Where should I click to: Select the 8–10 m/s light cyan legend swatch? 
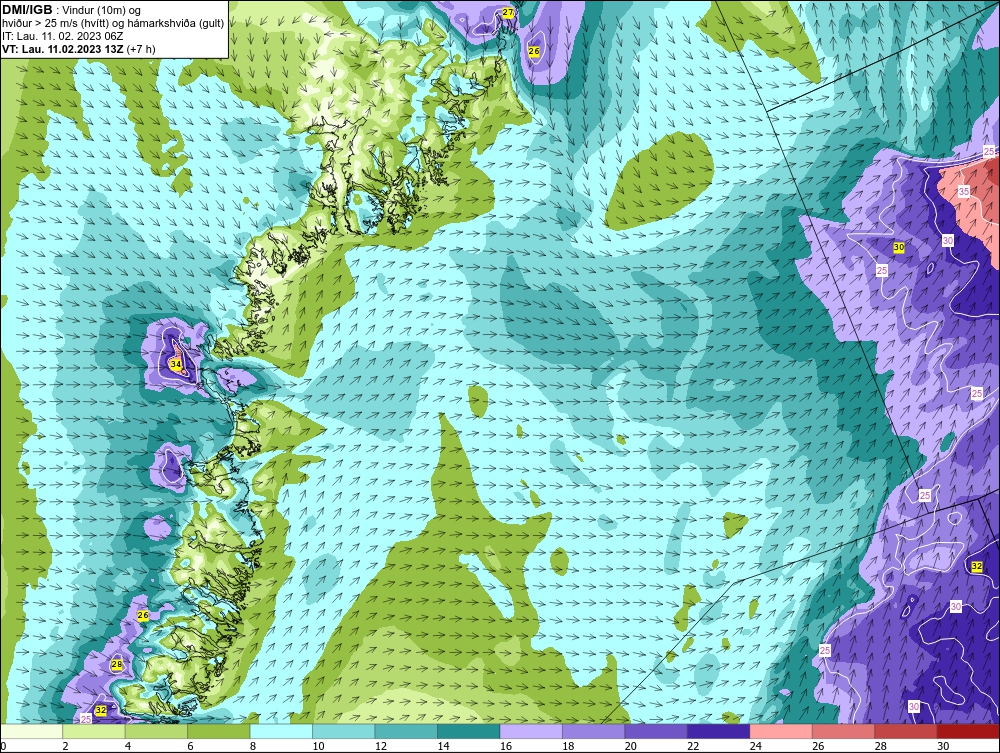[281, 731]
